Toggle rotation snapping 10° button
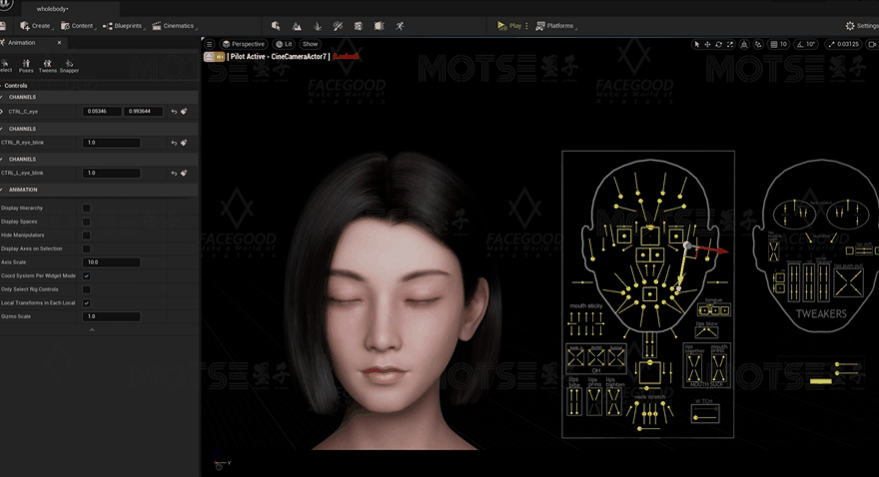 [x=807, y=44]
